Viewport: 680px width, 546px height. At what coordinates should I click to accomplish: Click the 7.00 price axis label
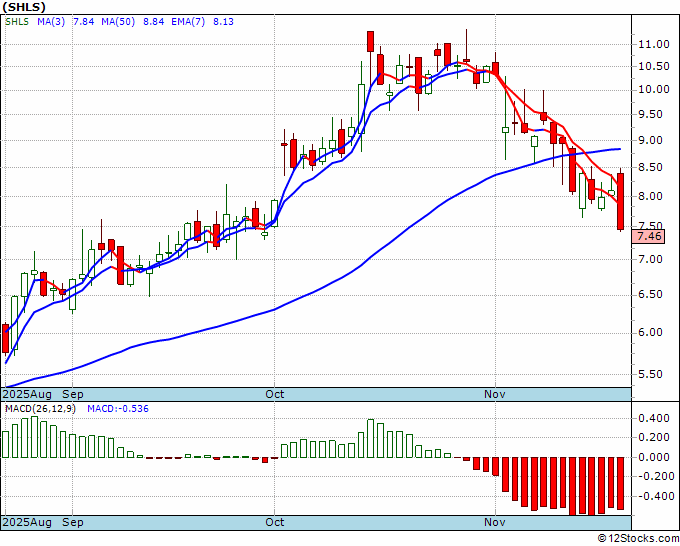[x=651, y=259]
